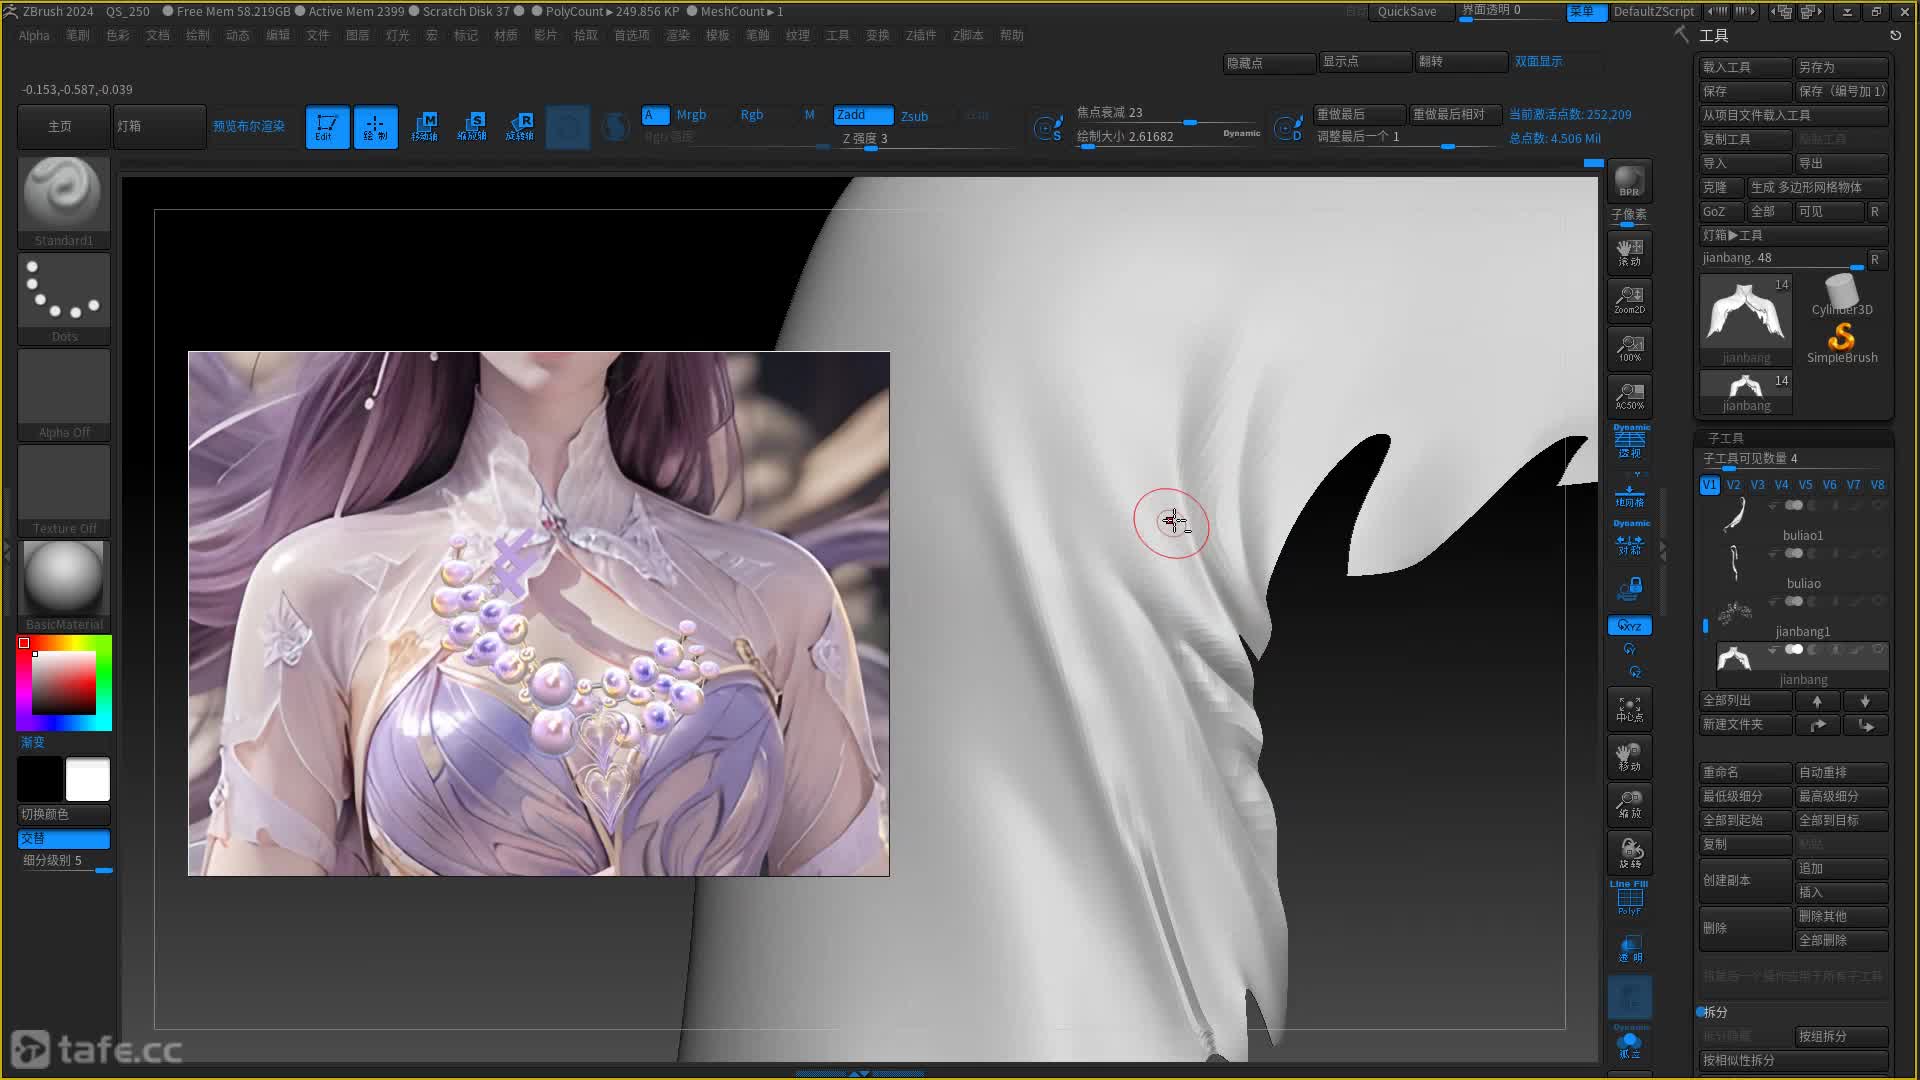
Task: Toggle the 菜单 menus visibility button
Action: (x=1586, y=12)
